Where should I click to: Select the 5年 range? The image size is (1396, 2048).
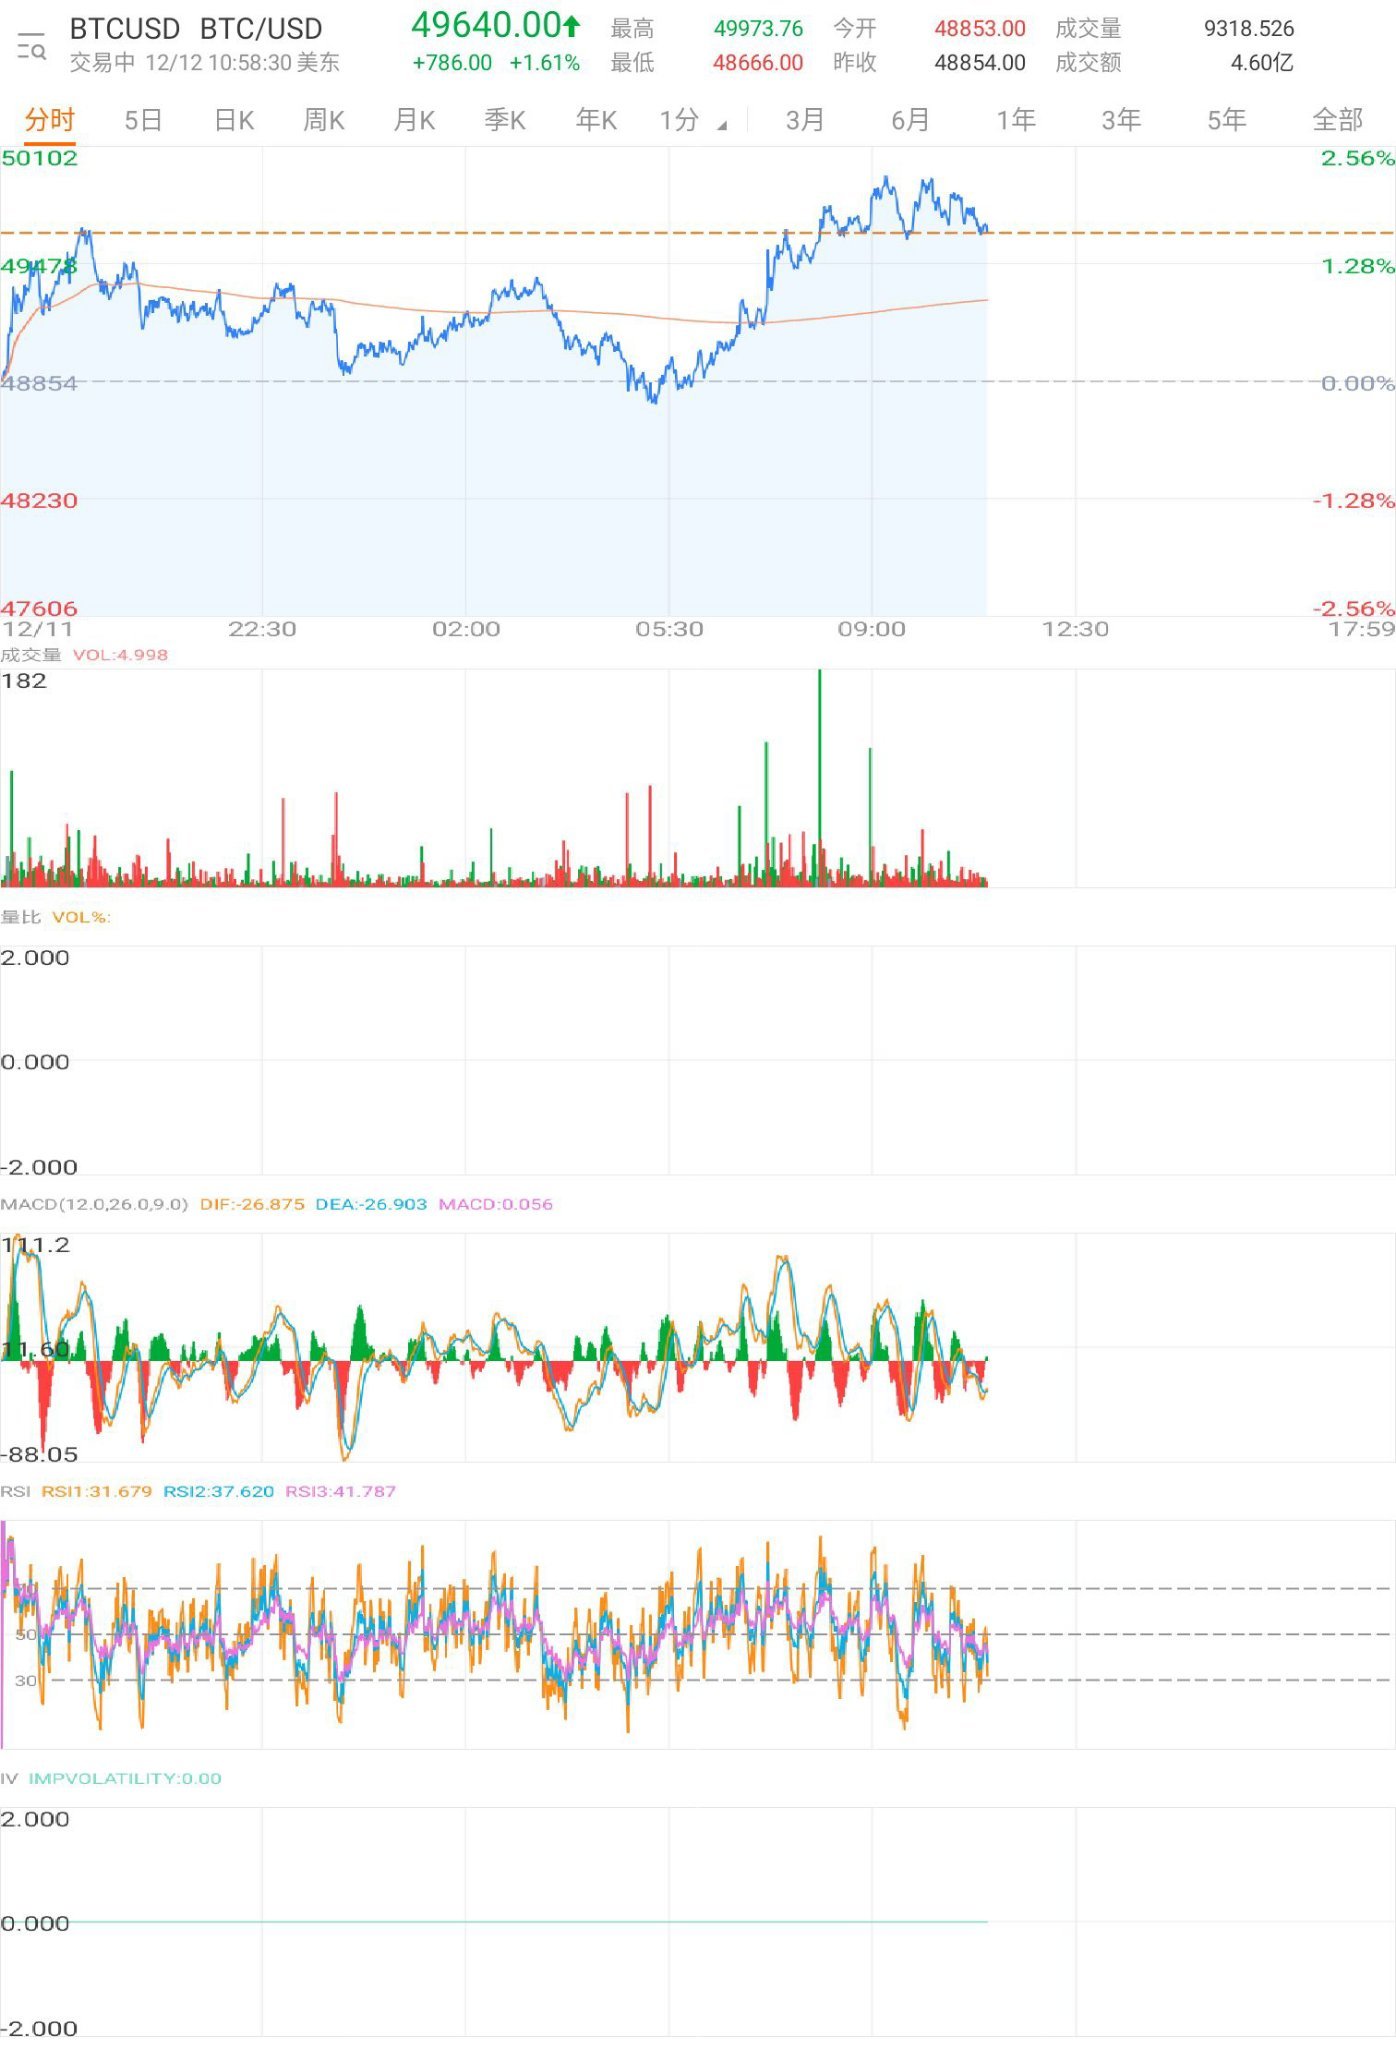click(1226, 121)
